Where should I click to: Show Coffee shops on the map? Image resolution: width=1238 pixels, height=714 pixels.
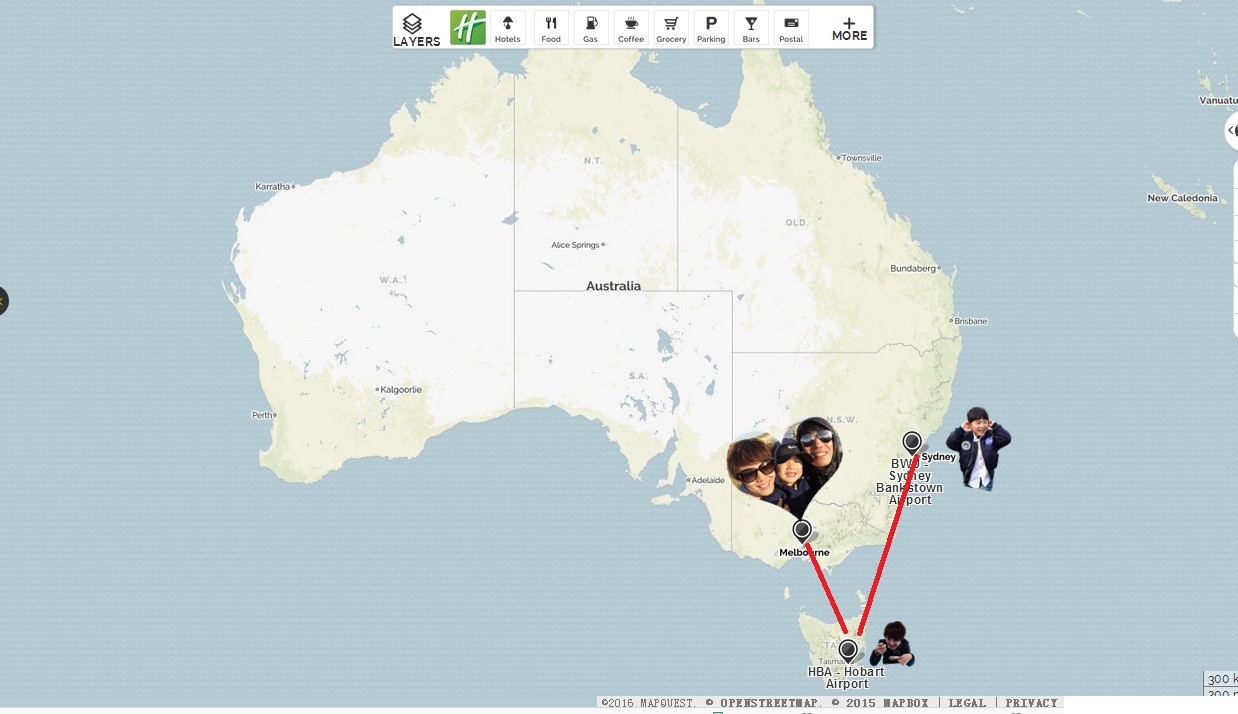point(631,28)
